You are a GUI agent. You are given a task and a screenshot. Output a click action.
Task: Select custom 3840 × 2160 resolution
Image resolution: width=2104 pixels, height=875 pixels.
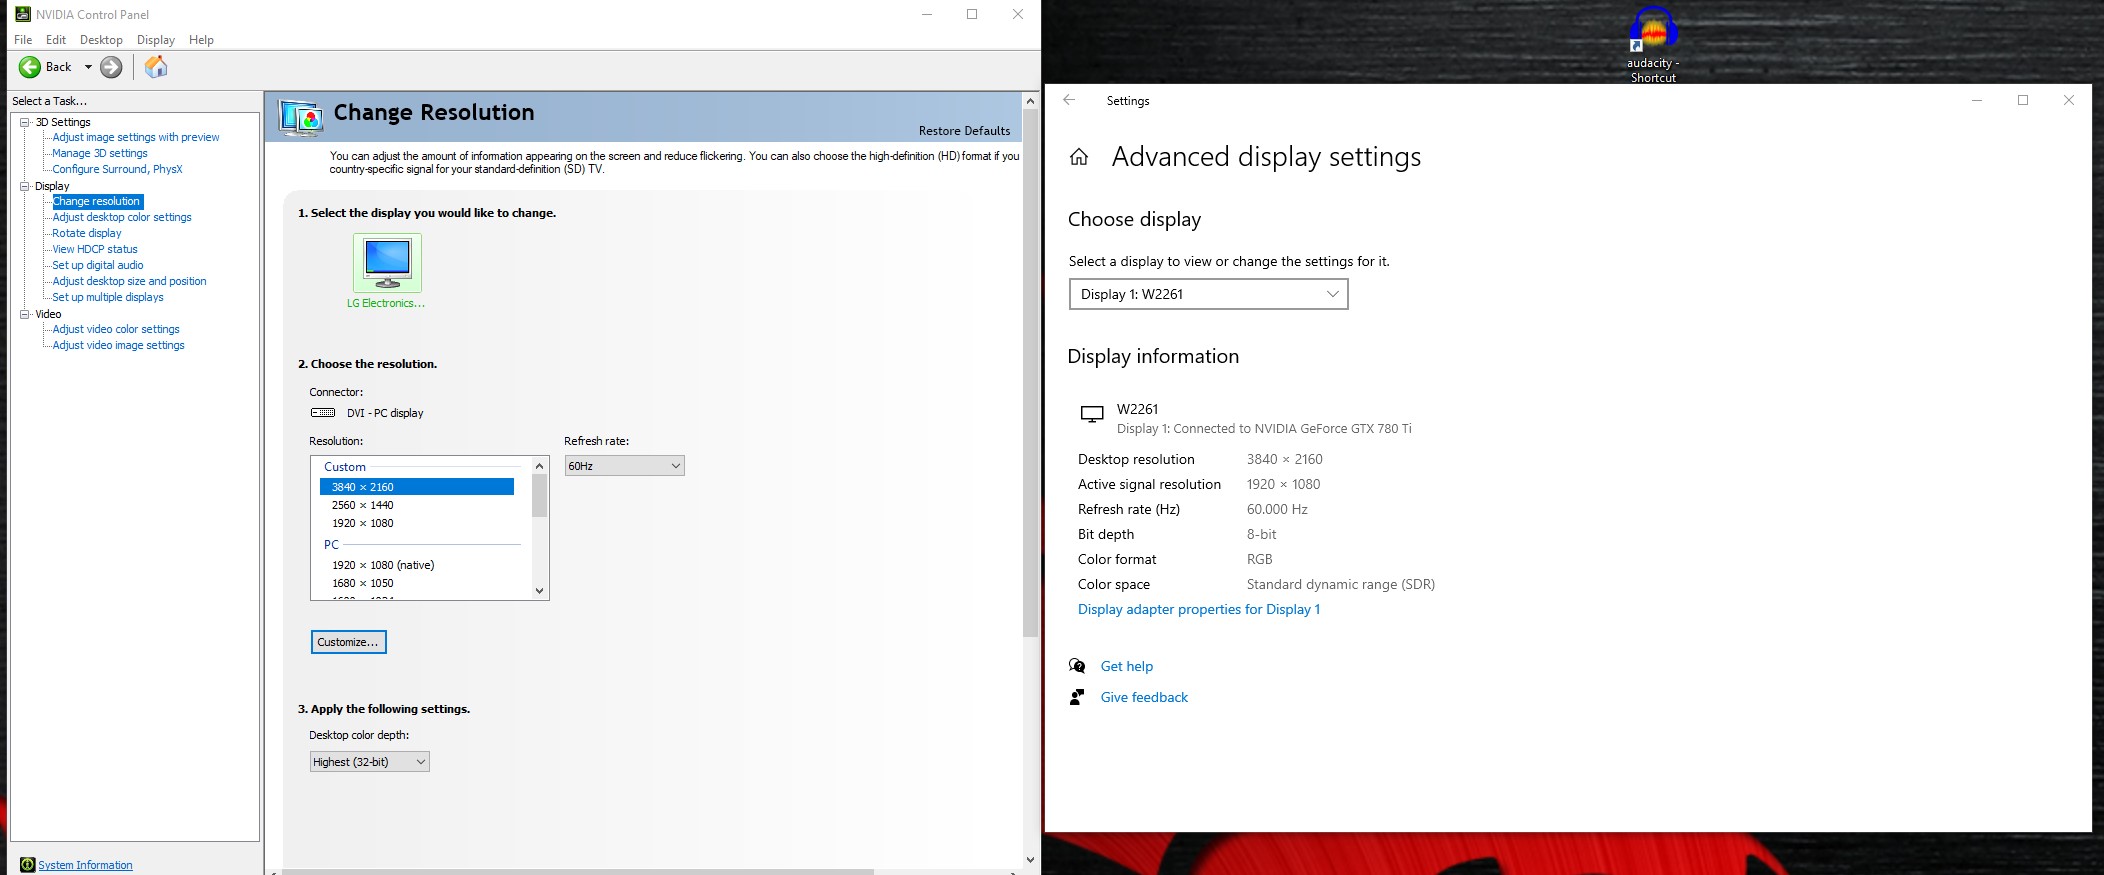(x=416, y=487)
